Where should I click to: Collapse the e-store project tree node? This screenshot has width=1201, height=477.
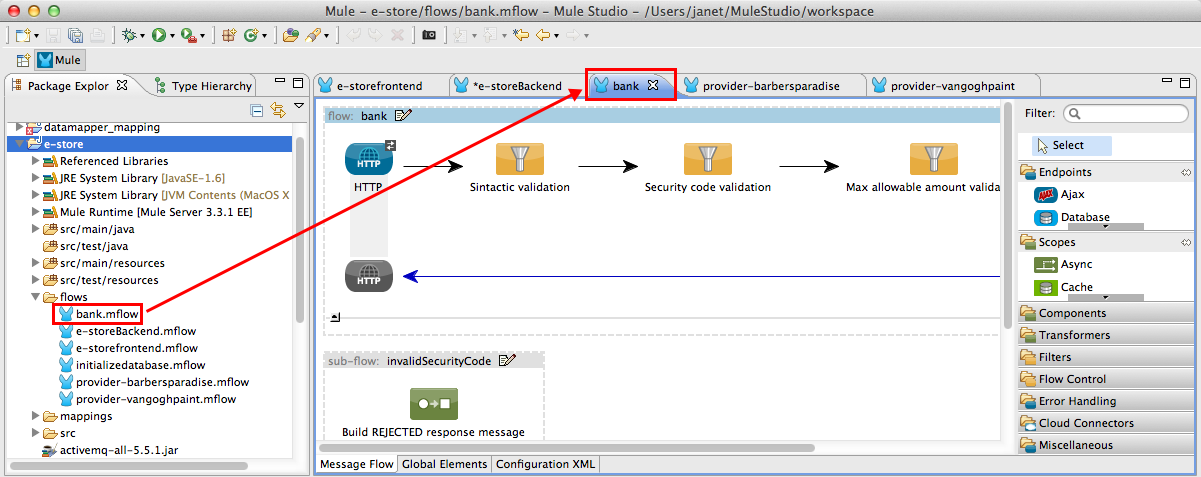coord(22,145)
